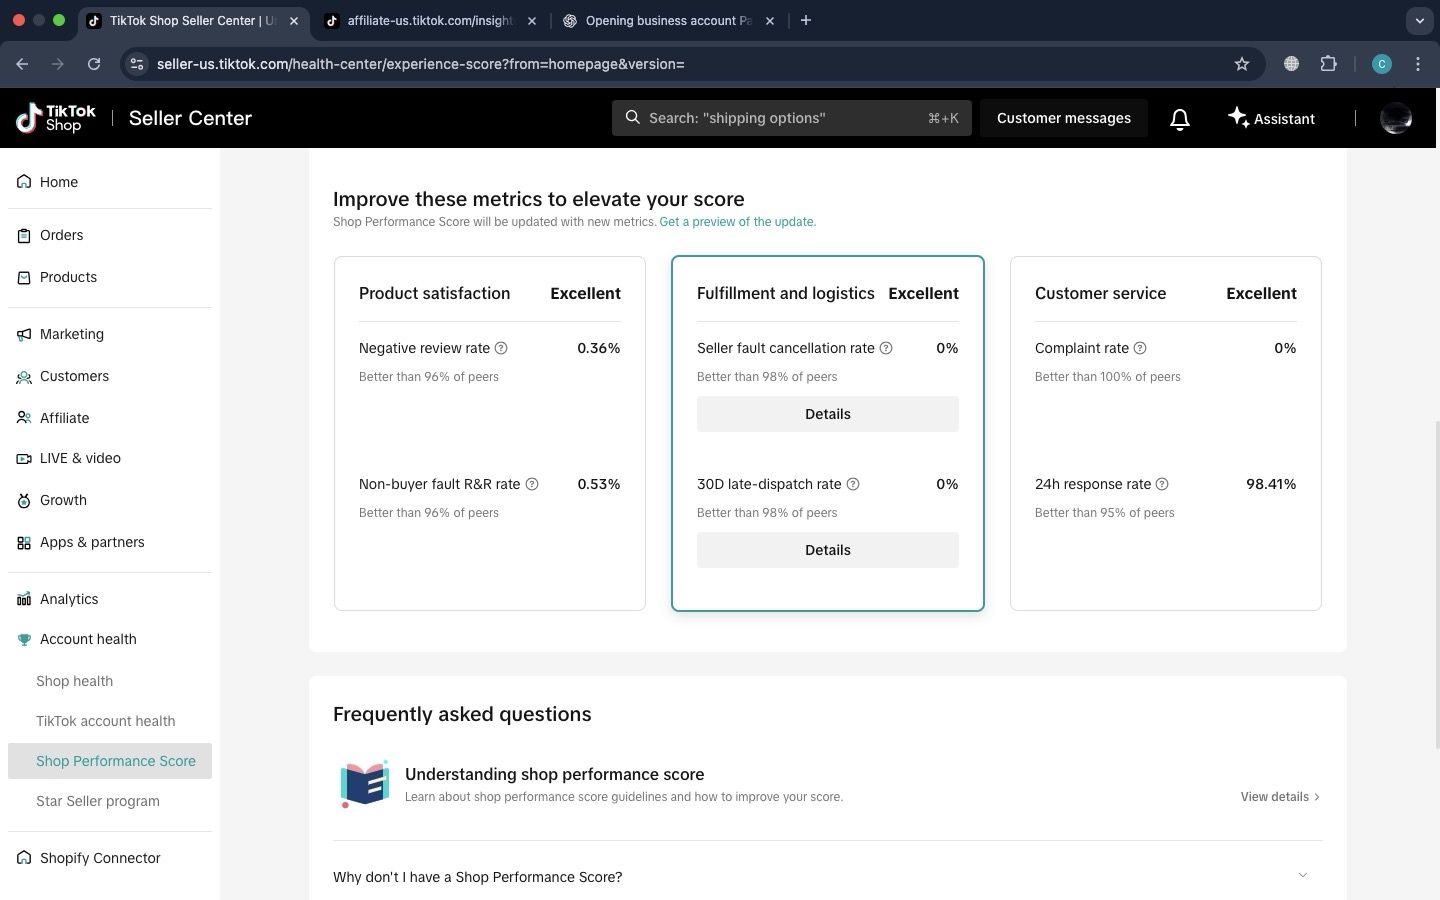1440x900 pixels.
Task: Click the Affiliate sidebar icon
Action: click(x=24, y=418)
